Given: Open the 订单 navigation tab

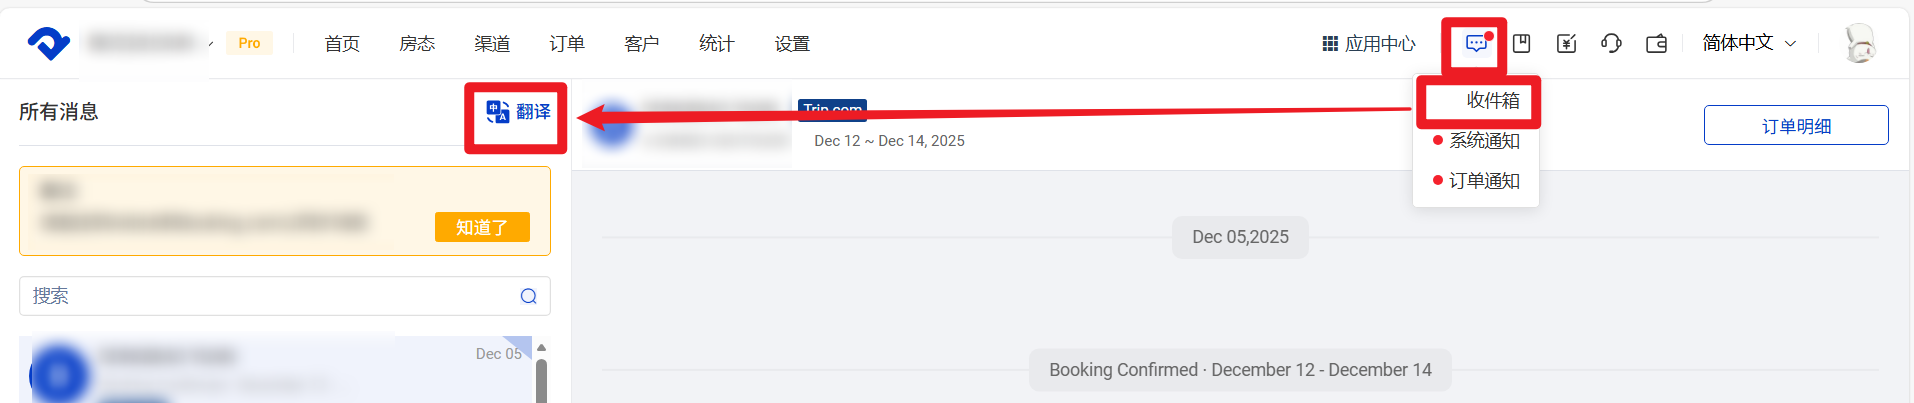Looking at the screenshot, I should (x=567, y=43).
